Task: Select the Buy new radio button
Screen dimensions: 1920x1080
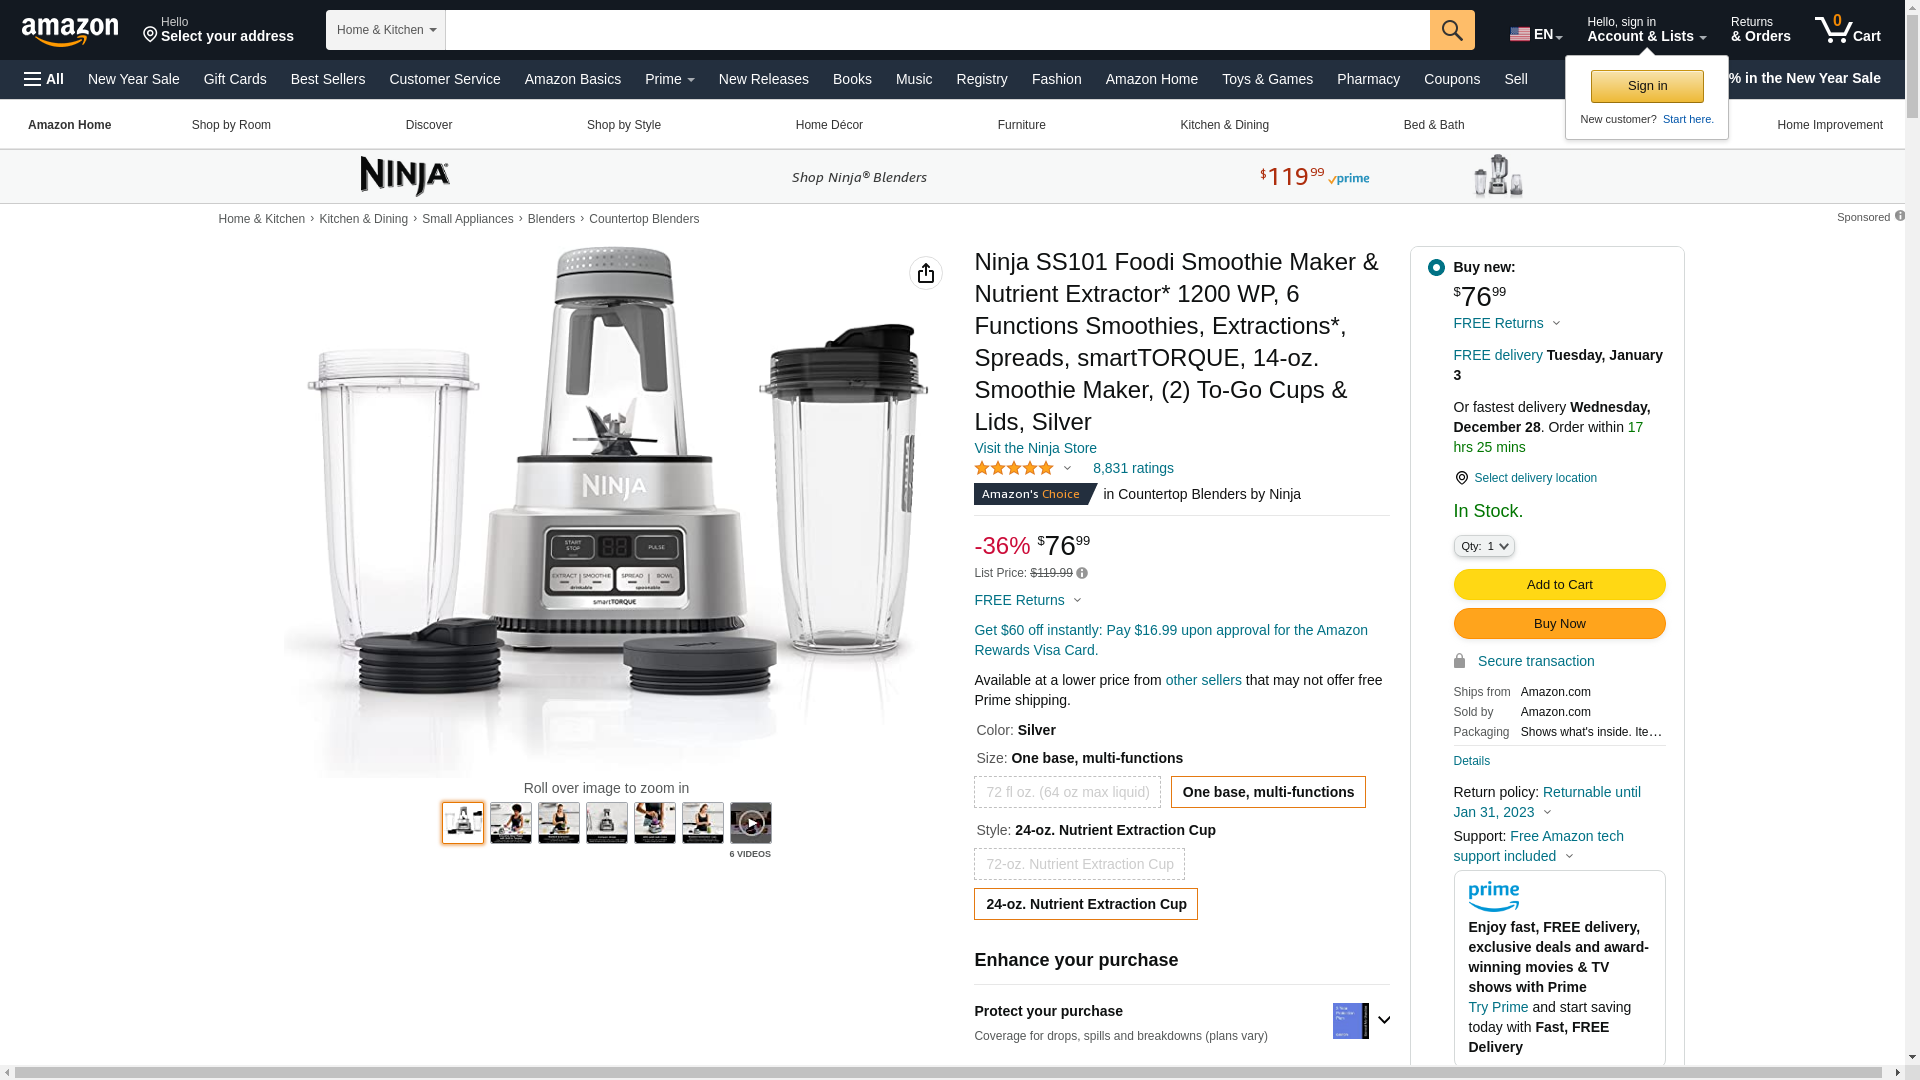Action: point(1436,267)
